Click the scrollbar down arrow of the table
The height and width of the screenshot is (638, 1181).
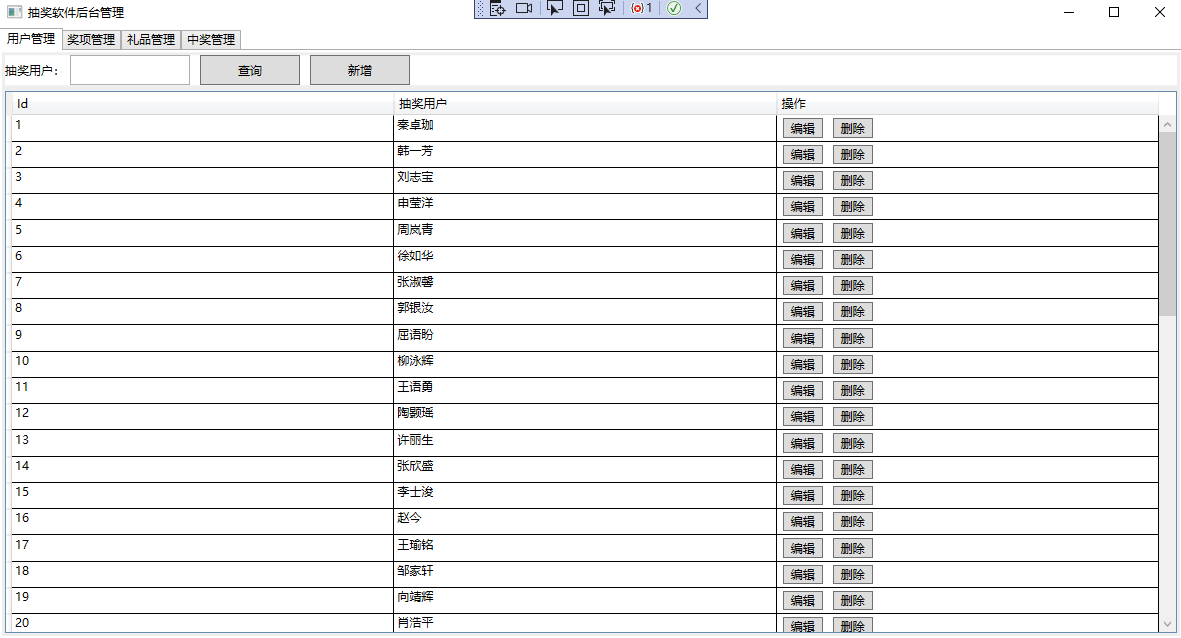coord(1167,624)
